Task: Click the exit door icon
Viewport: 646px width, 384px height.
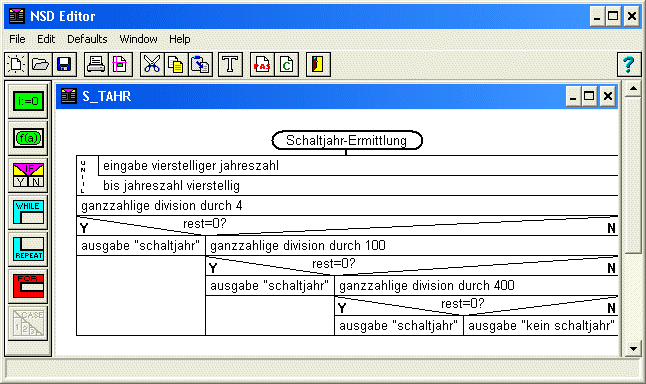Action: [318, 65]
